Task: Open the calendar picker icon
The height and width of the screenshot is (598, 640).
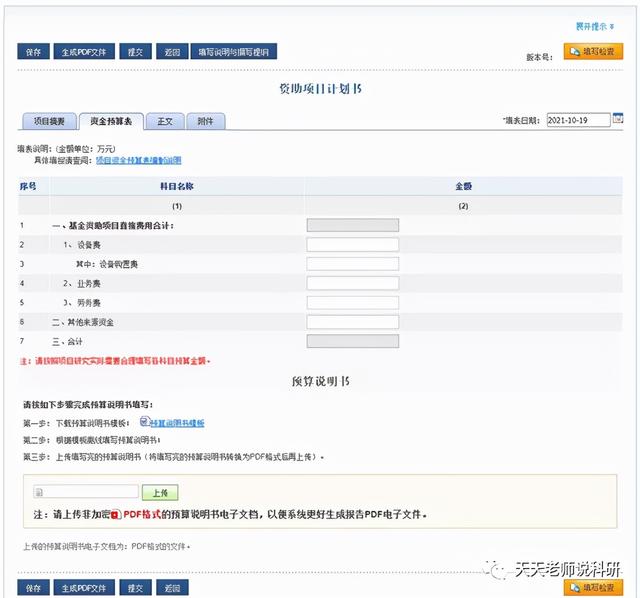Action: 618,118
